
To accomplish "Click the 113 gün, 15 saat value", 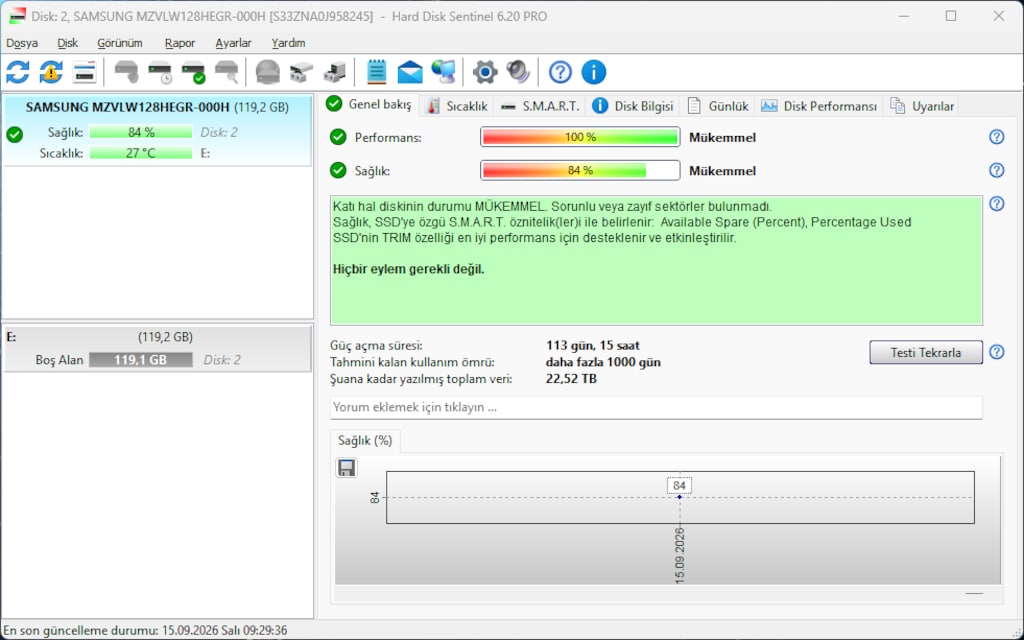I will pyautogui.click(x=593, y=345).
